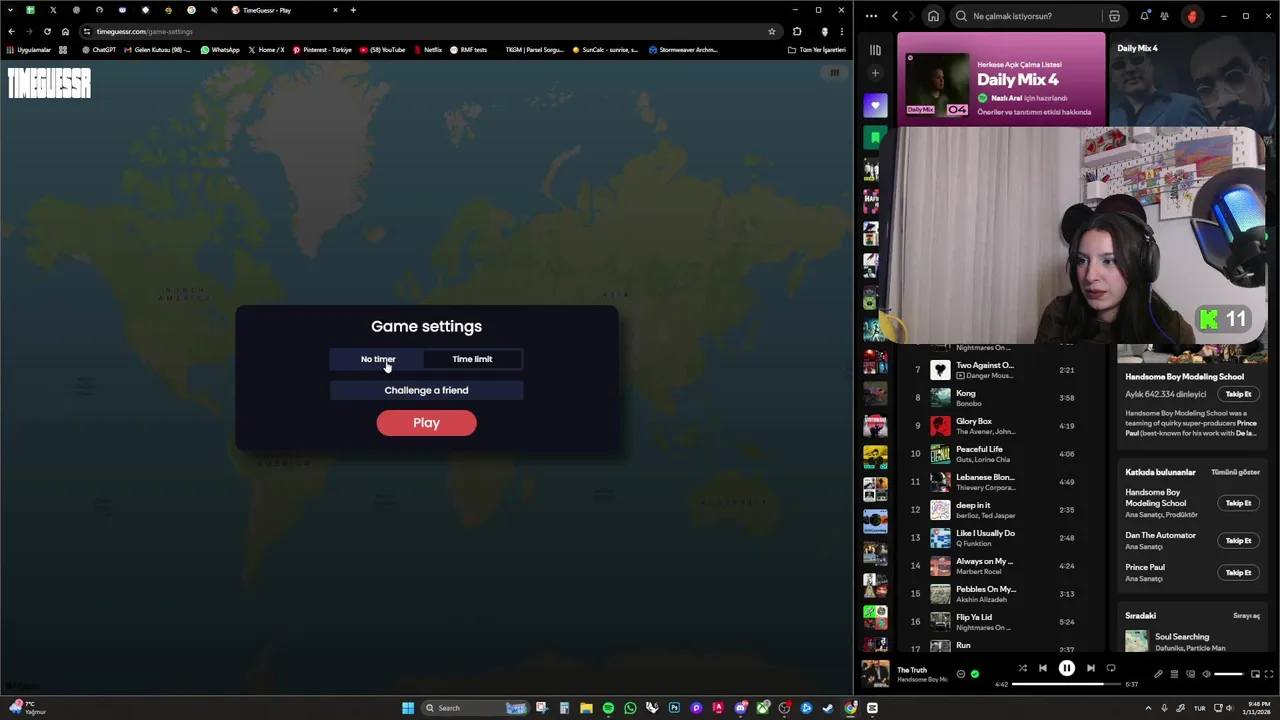
Task: Open lyrics with the microphone icon
Action: click(1158, 674)
